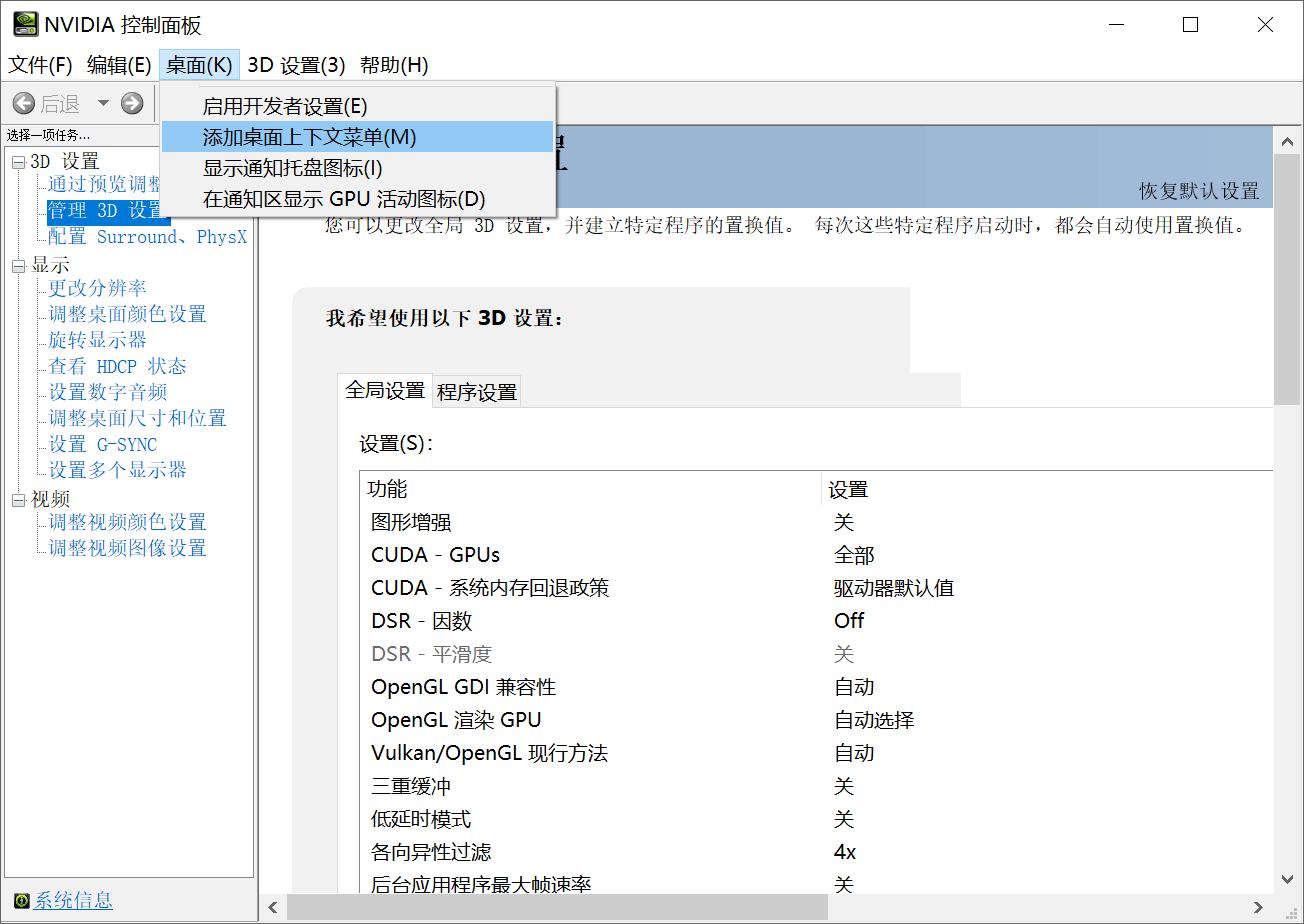This screenshot has width=1304, height=924.
Task: Open 查看 HDCP 状态 task
Action: [118, 366]
